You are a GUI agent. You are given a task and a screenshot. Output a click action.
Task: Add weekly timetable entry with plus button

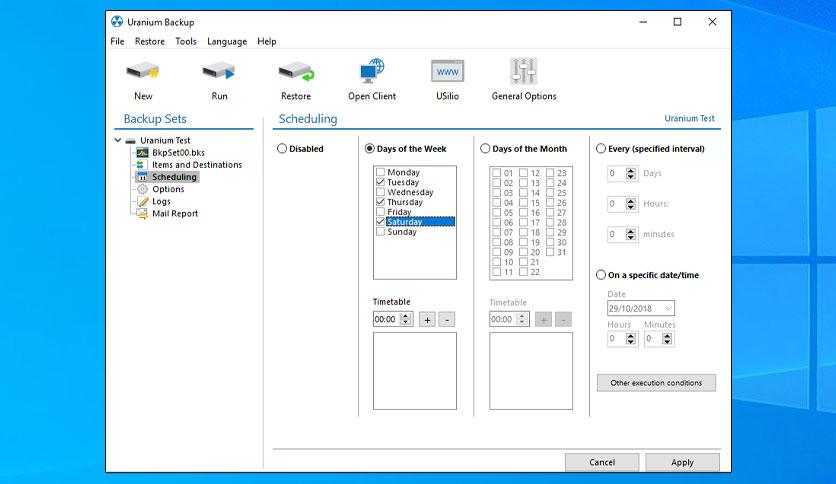click(427, 319)
